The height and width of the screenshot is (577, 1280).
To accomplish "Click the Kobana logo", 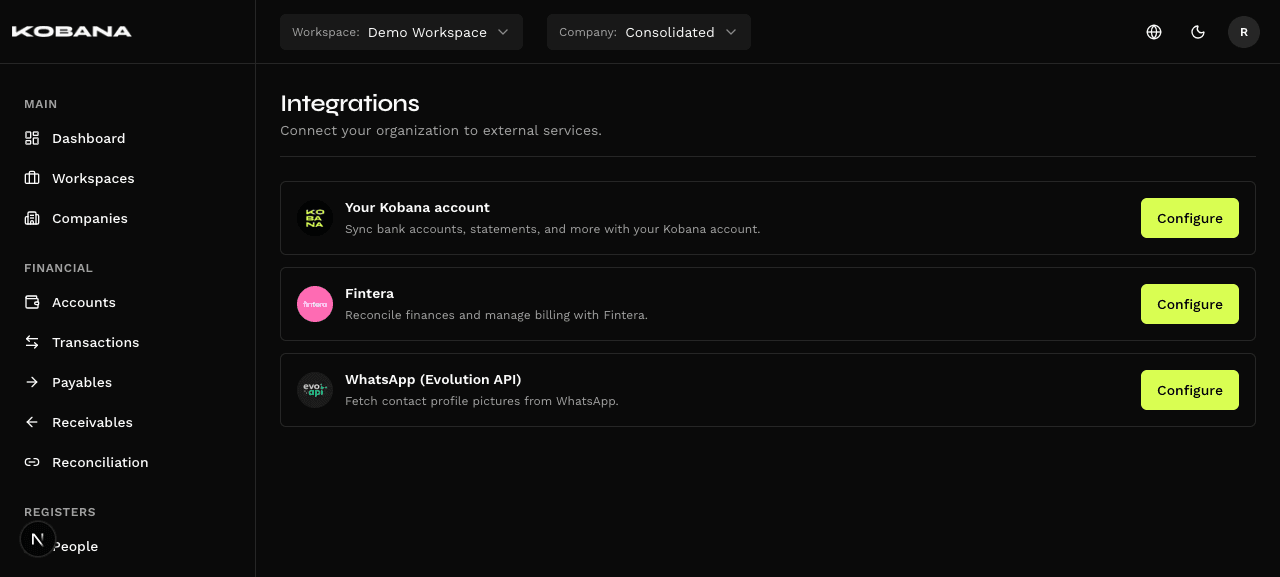I will [x=71, y=32].
